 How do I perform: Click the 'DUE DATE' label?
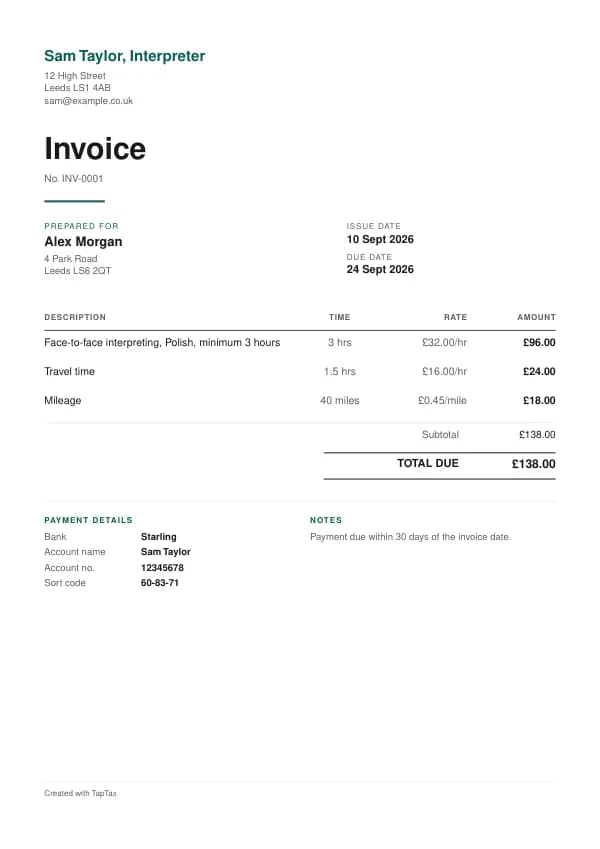click(x=369, y=257)
